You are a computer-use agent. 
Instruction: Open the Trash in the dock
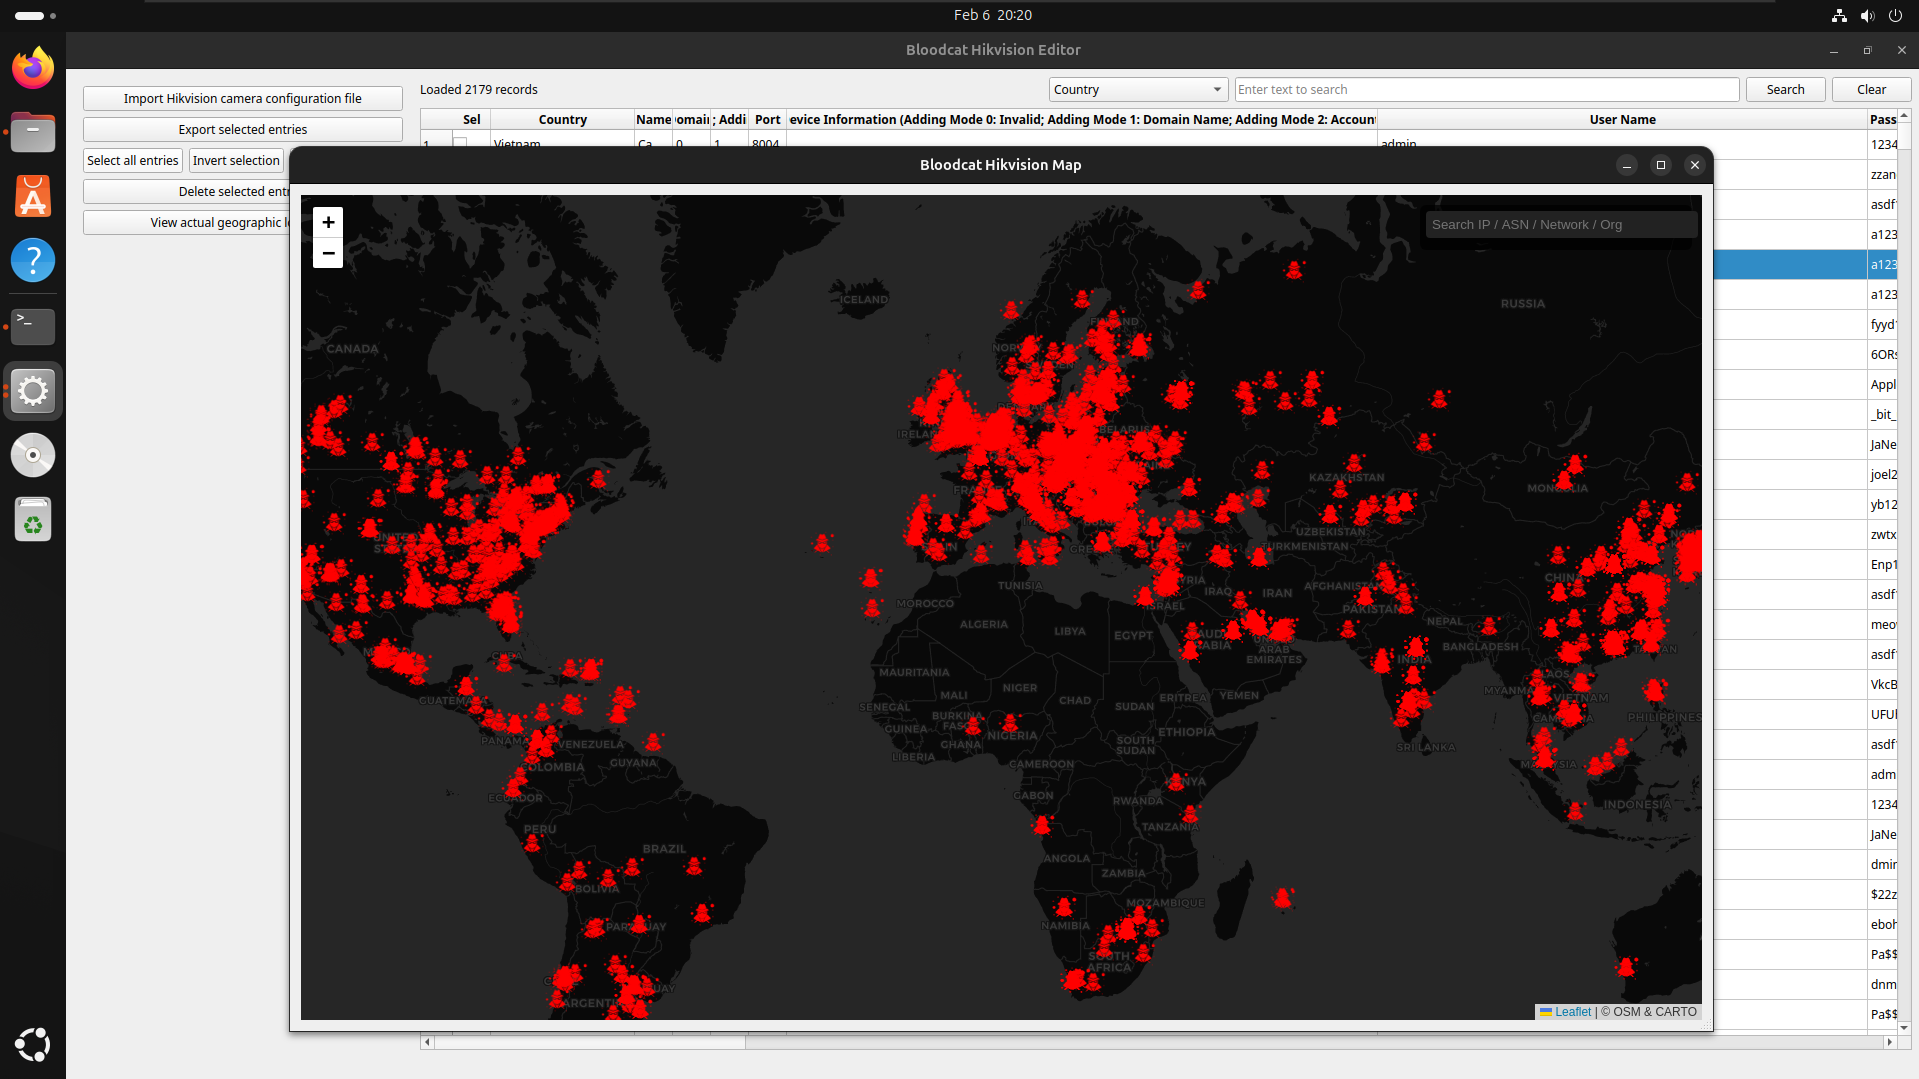click(33, 520)
